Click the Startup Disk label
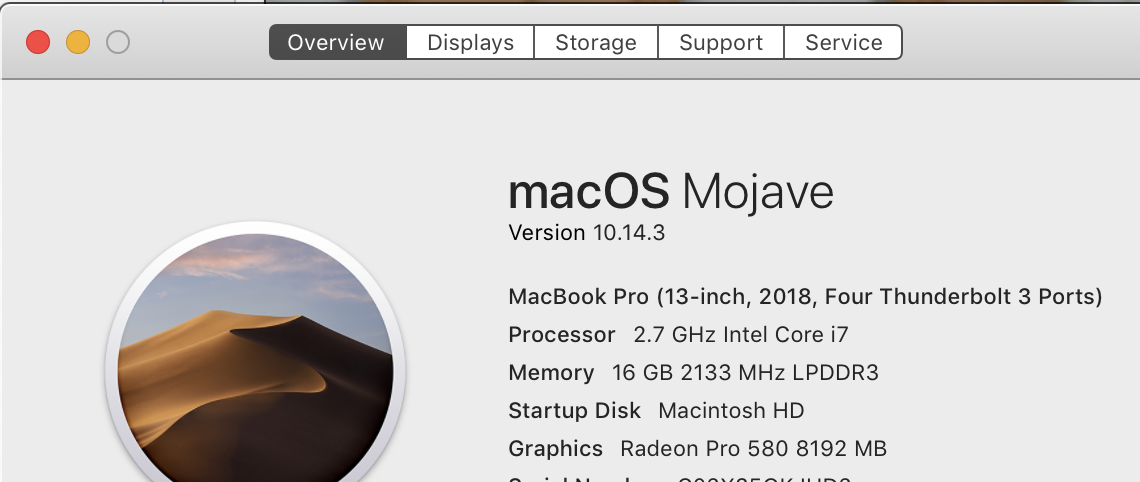This screenshot has width=1140, height=482. [574, 411]
